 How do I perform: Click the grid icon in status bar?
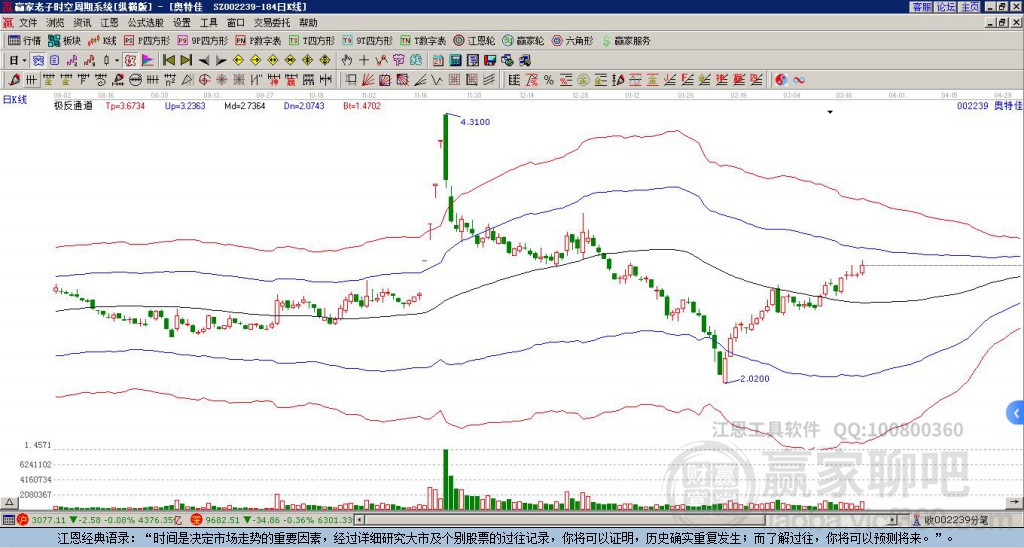pyautogui.click(x=8, y=520)
